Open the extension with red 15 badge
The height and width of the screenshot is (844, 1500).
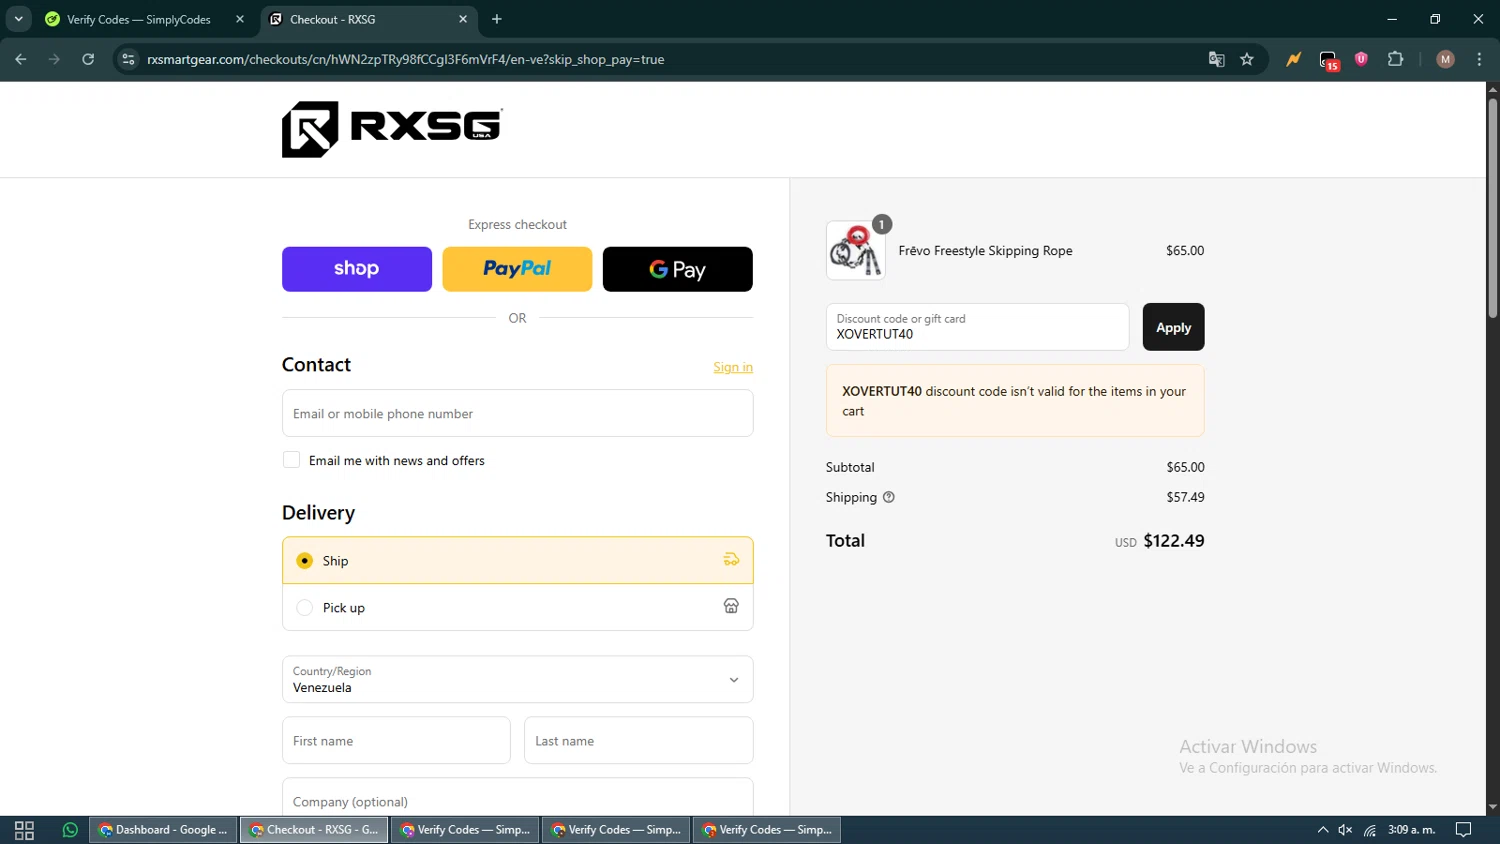(x=1328, y=60)
